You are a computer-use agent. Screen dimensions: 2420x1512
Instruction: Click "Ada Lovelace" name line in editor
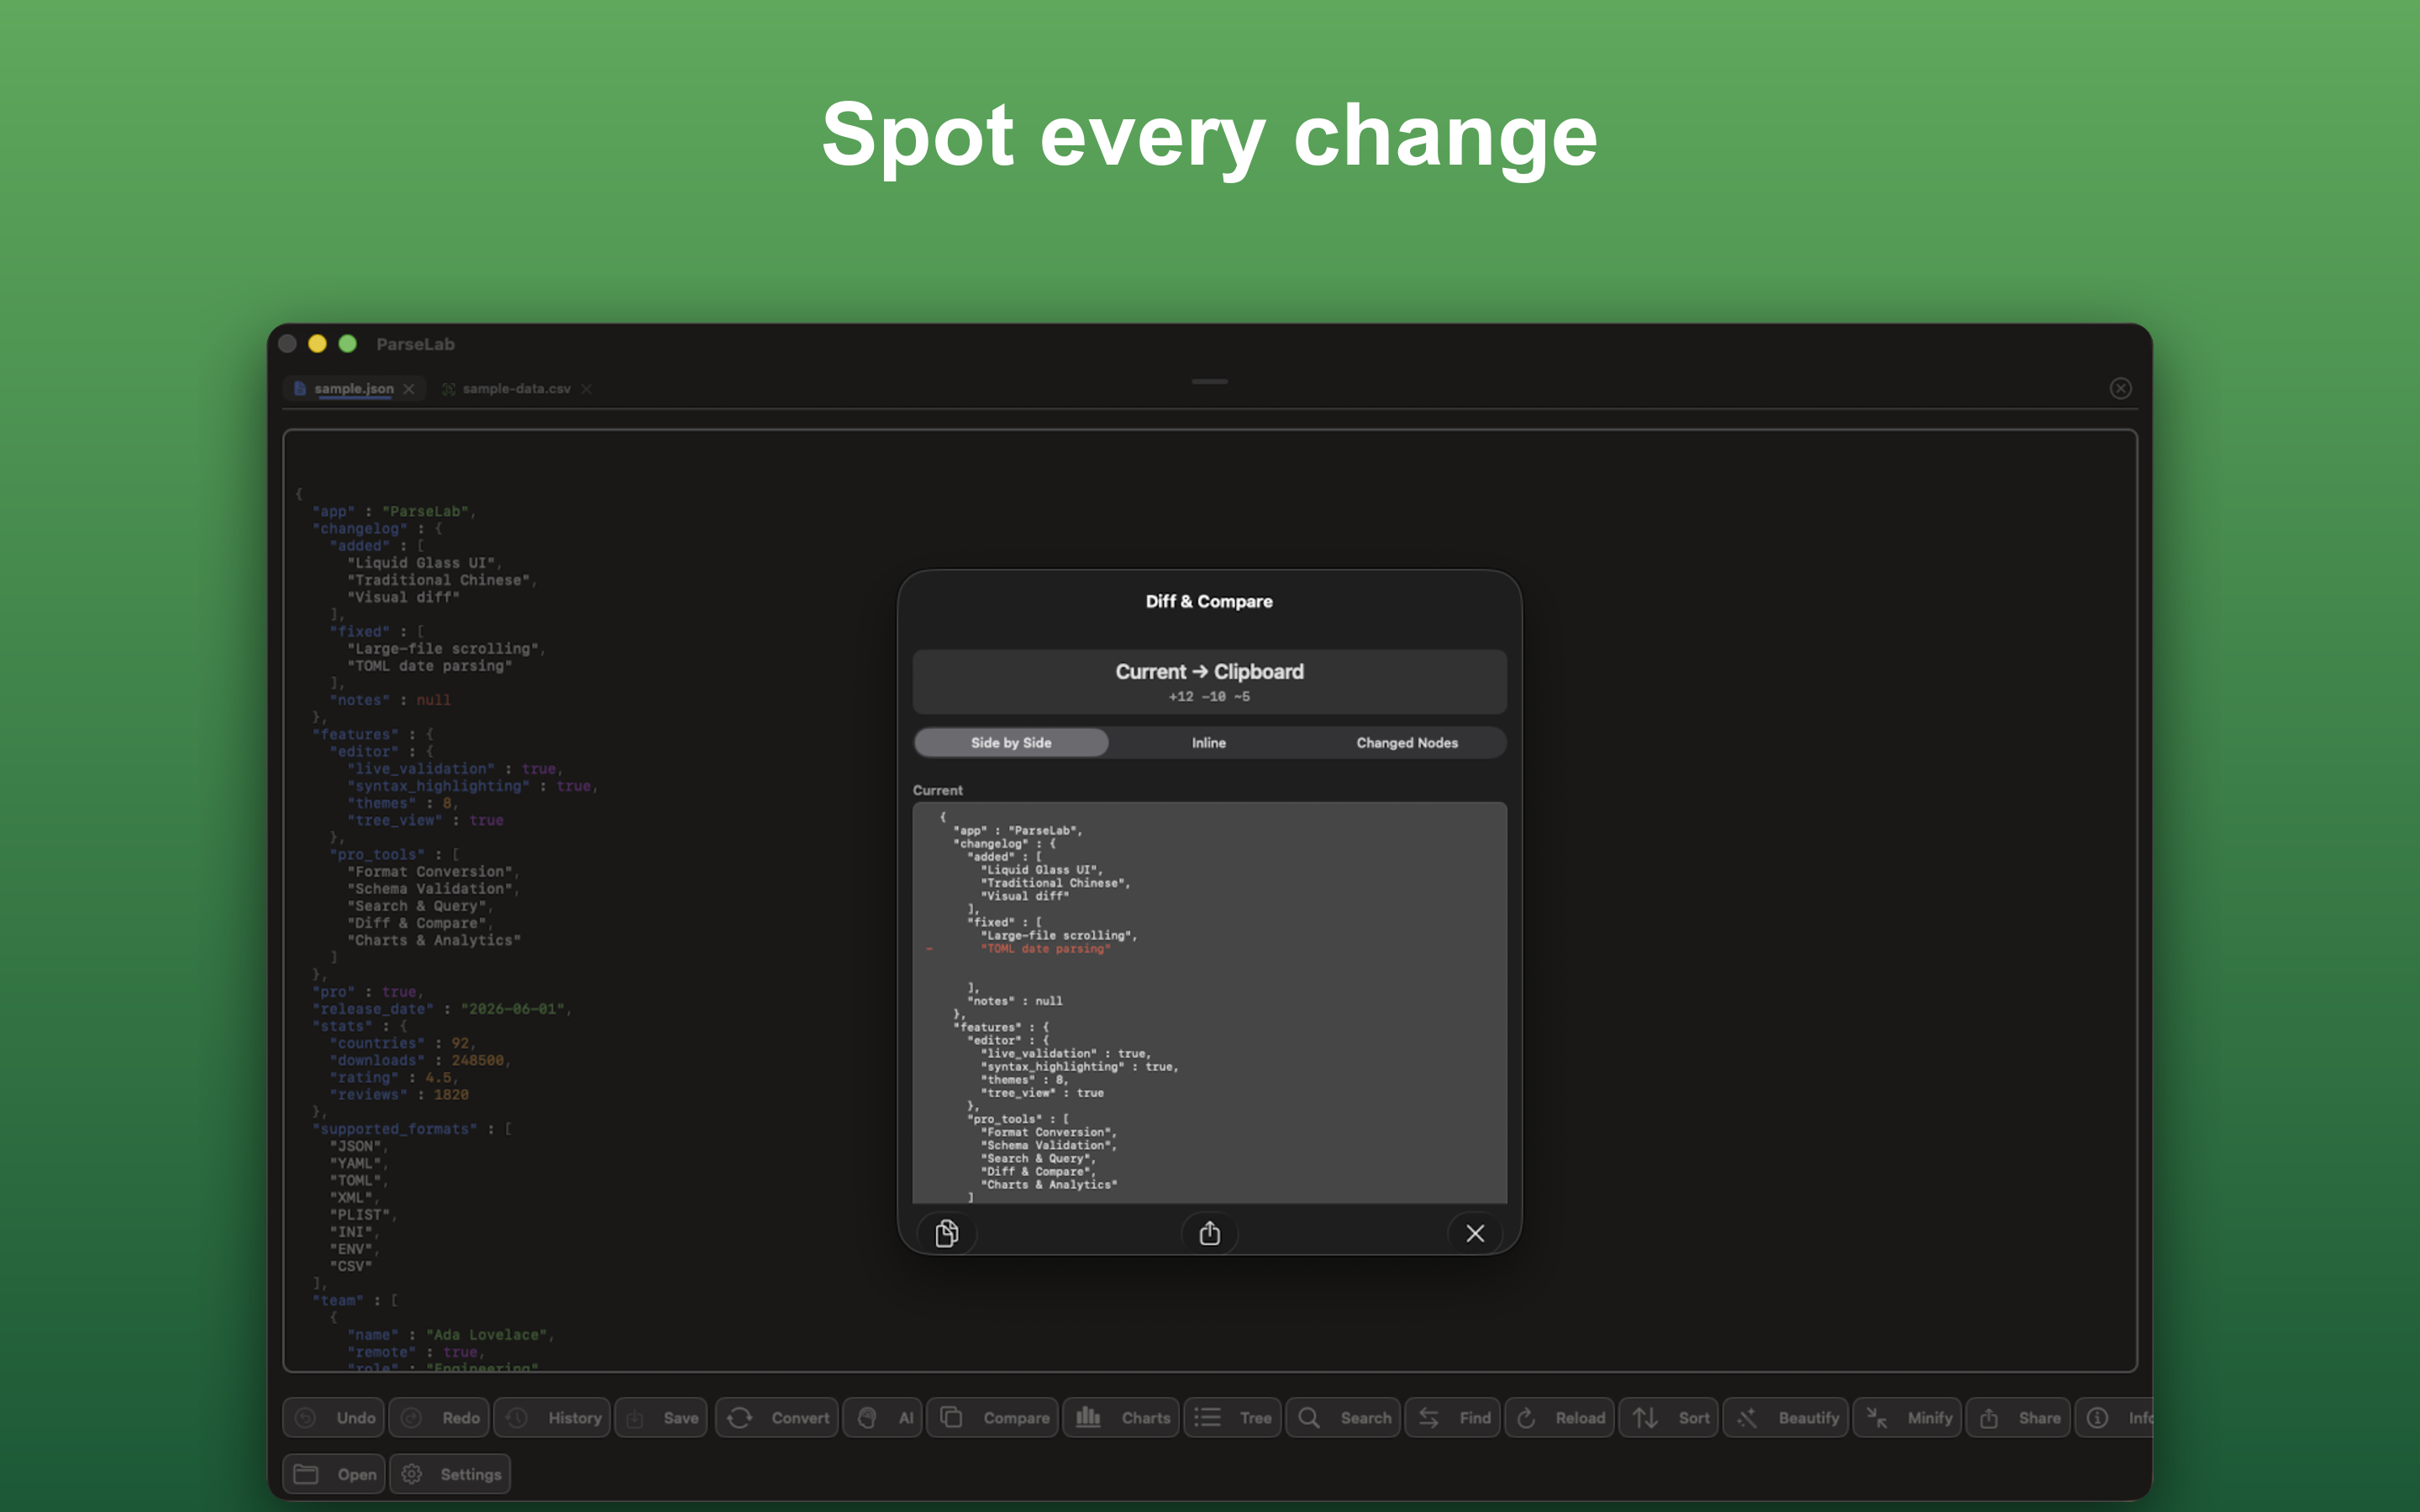[x=450, y=1335]
